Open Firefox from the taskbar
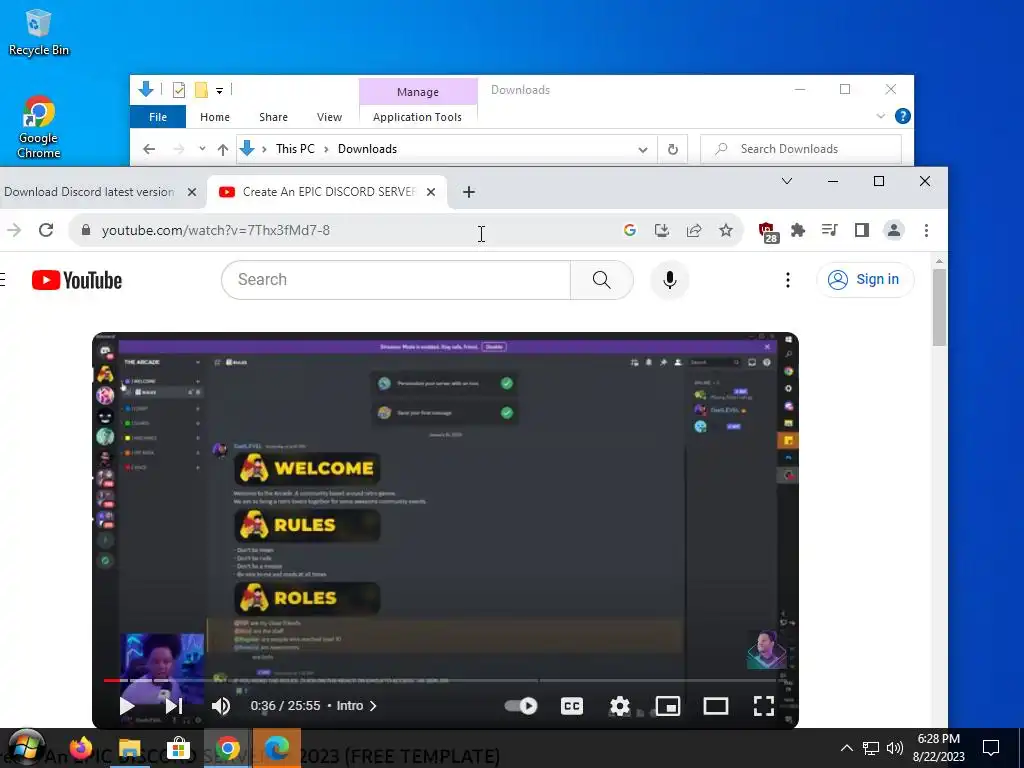 coord(81,748)
